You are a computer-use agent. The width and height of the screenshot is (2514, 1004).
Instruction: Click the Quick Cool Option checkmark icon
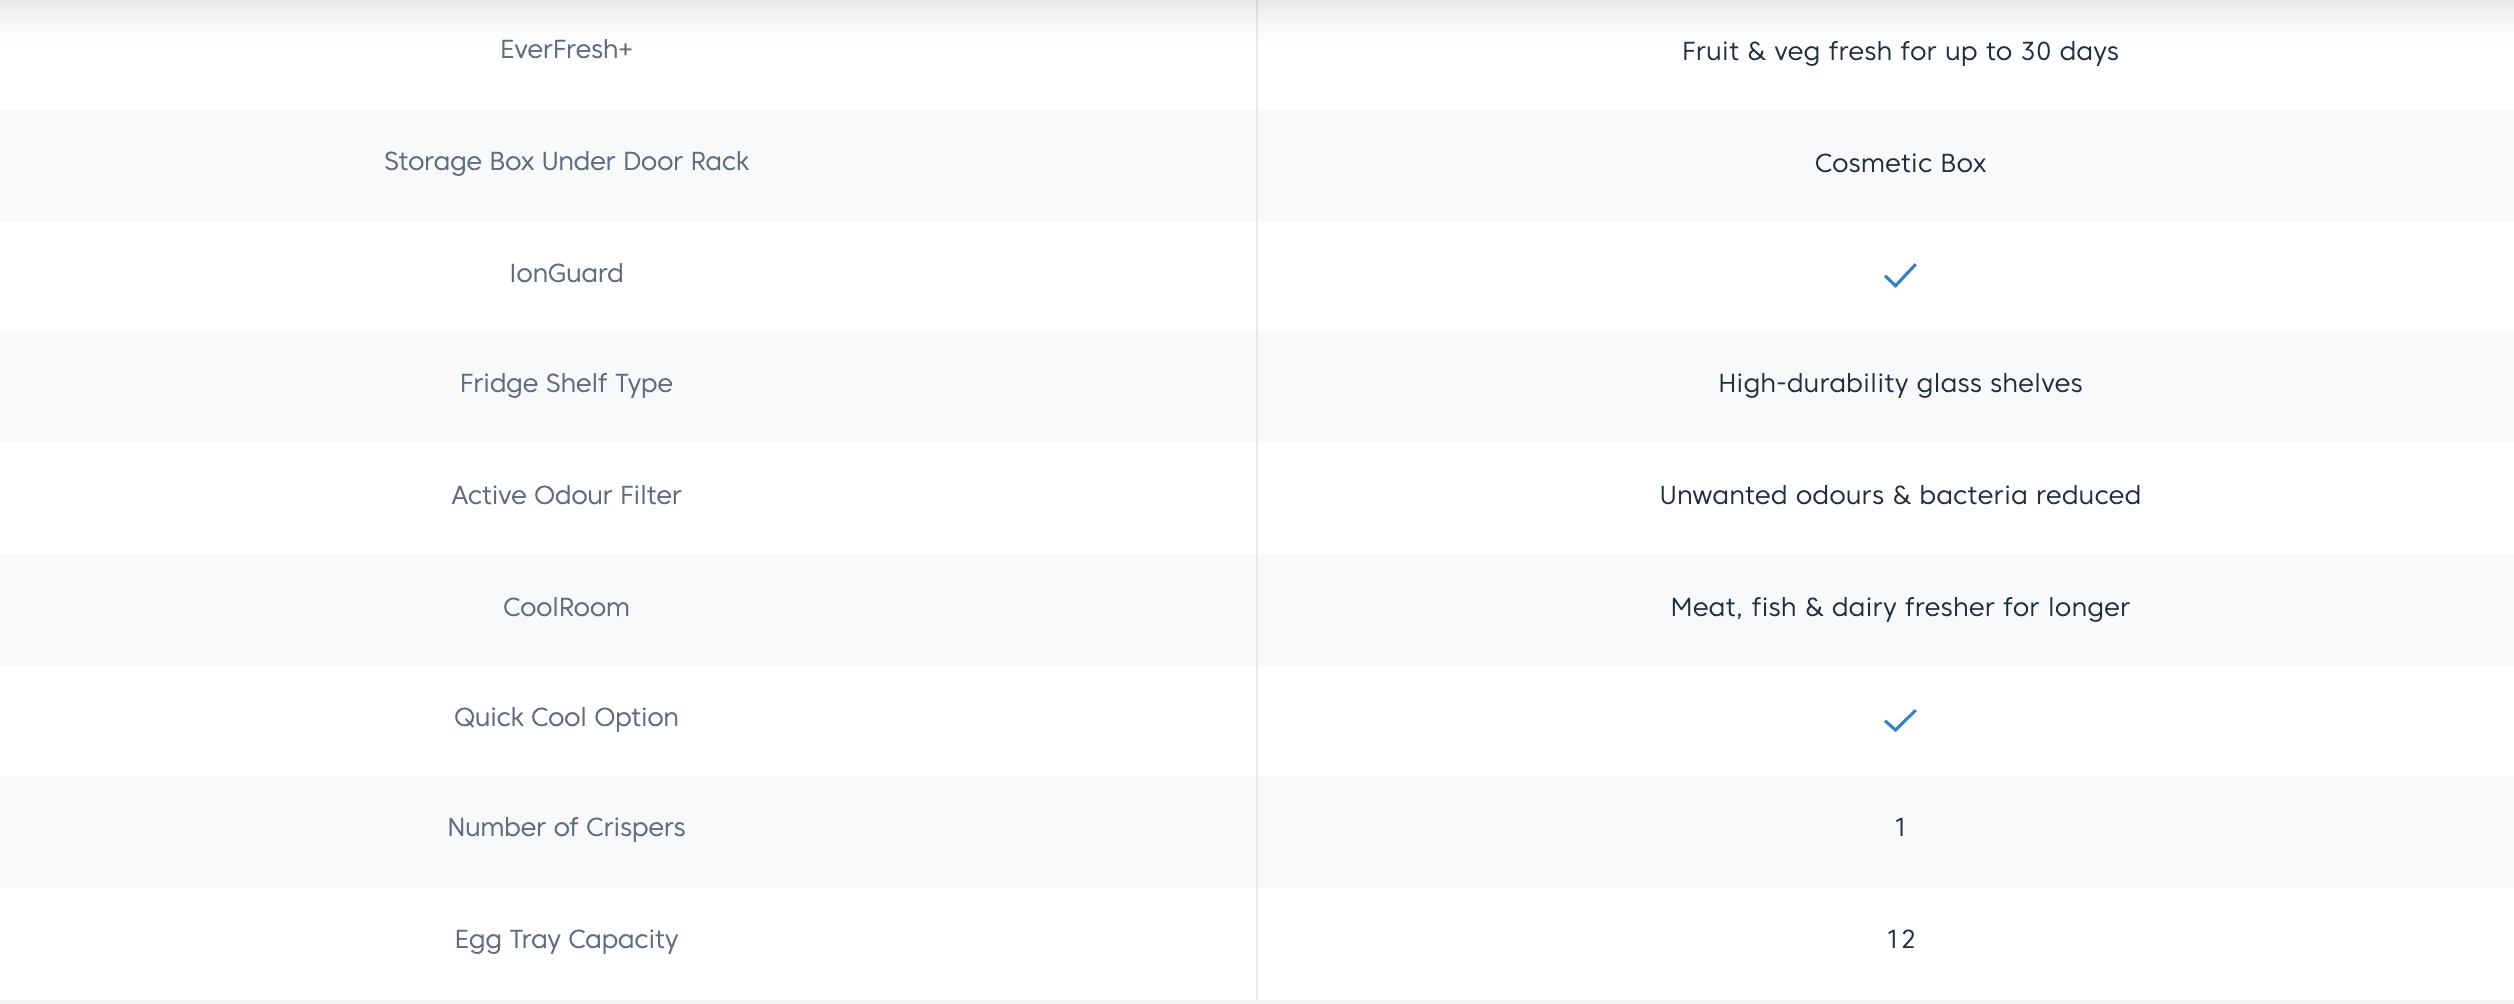click(x=1899, y=720)
